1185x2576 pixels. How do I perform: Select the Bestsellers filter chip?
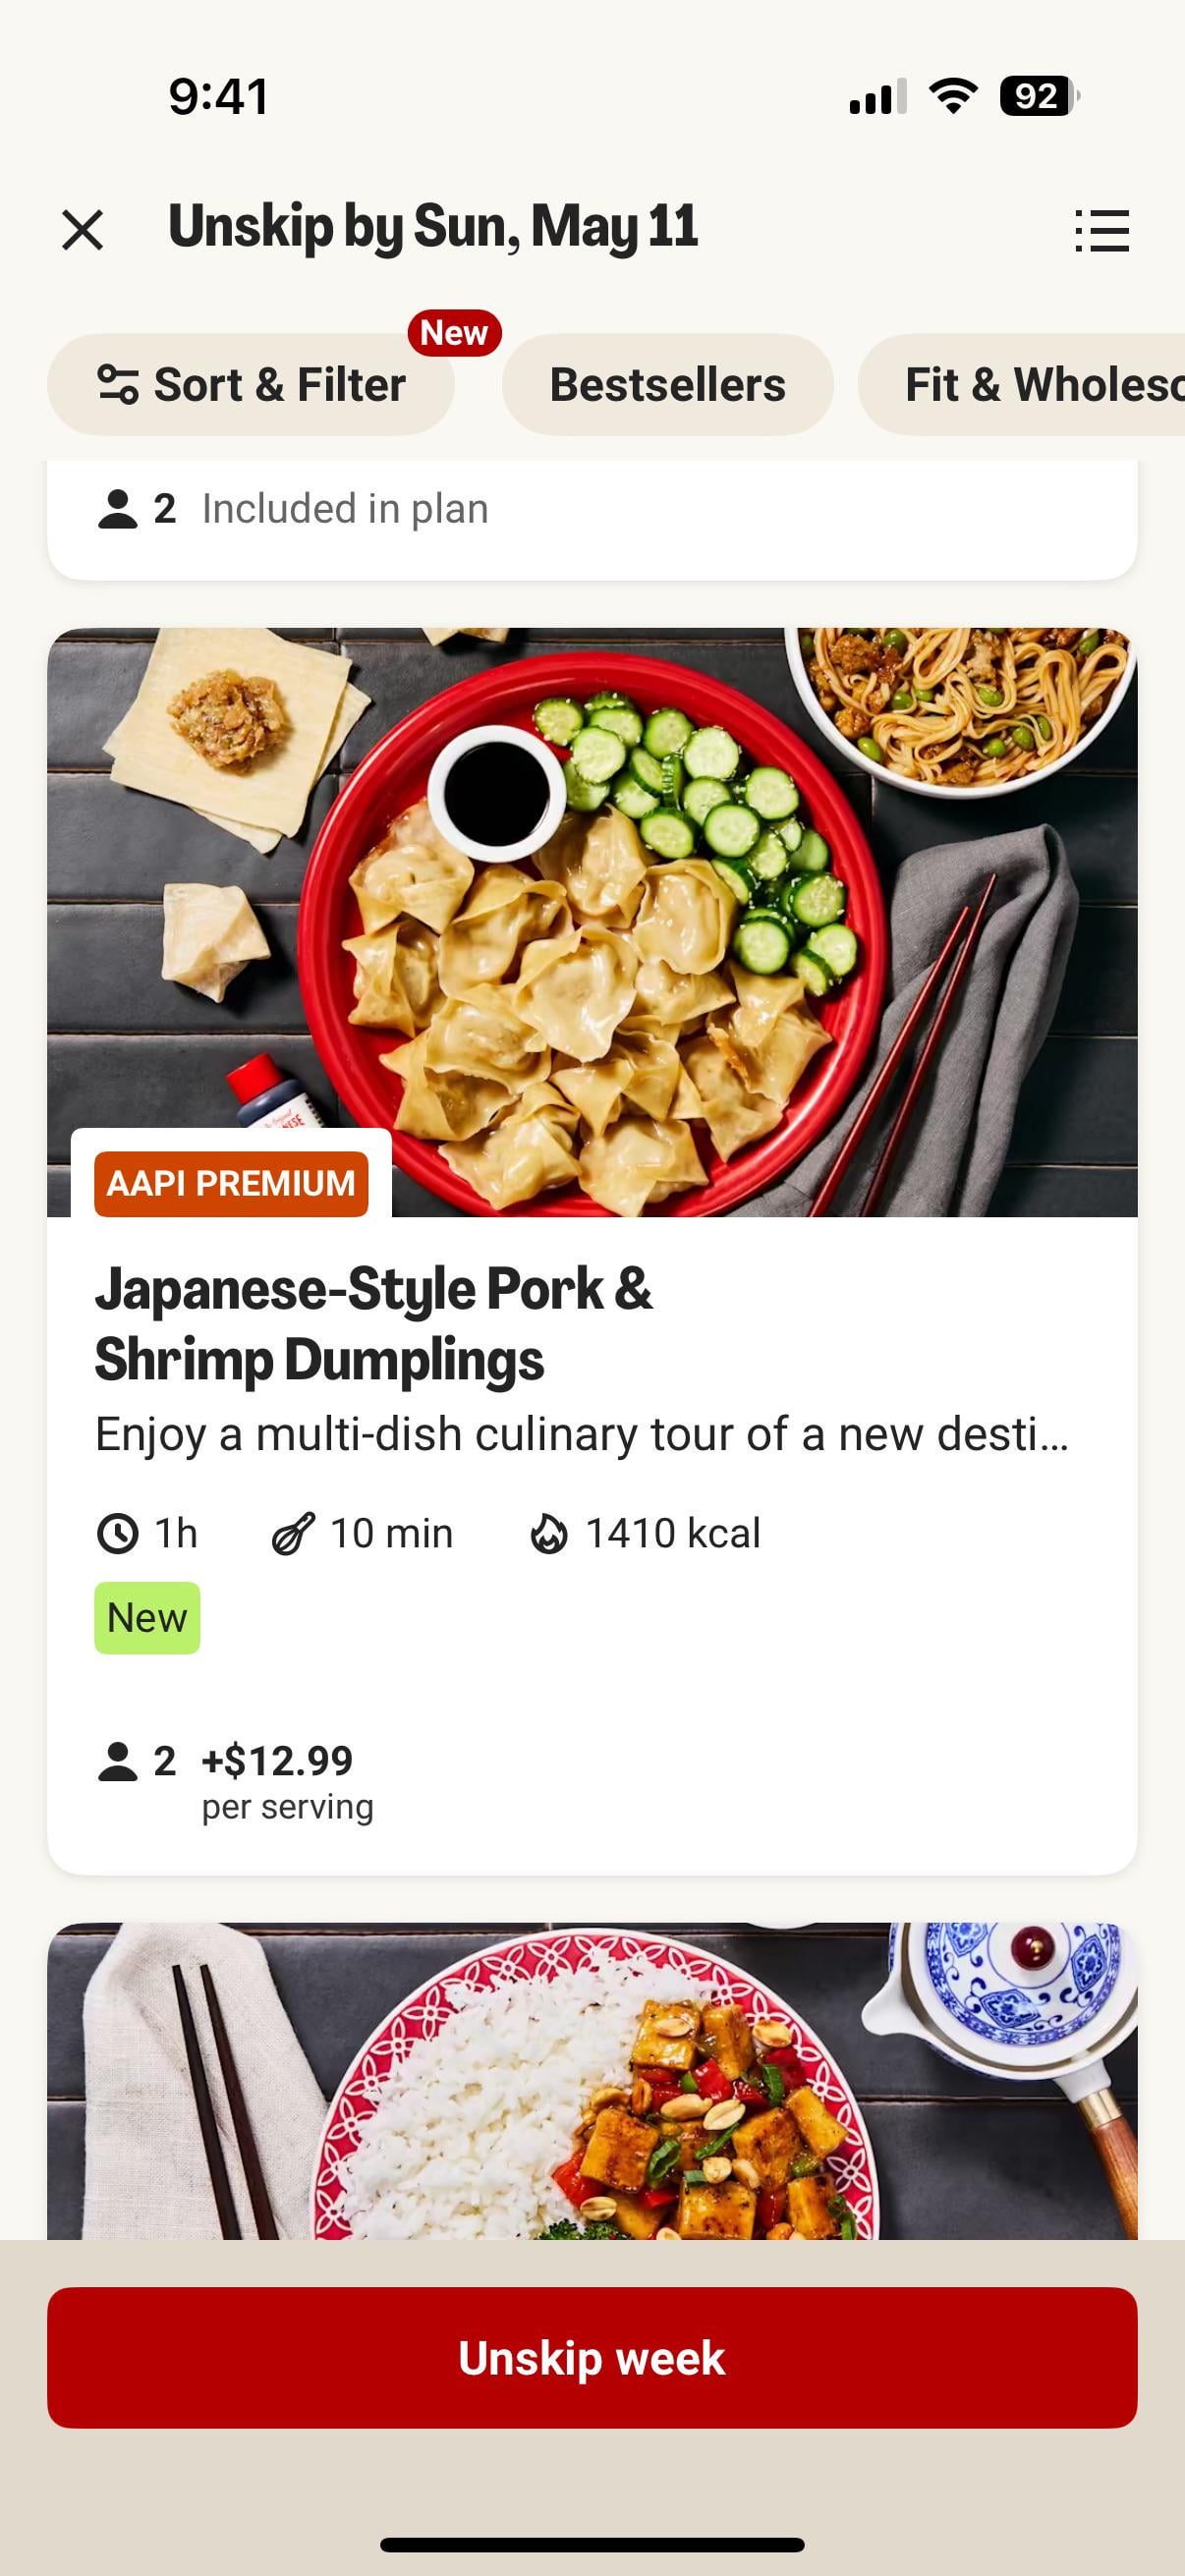667,385
